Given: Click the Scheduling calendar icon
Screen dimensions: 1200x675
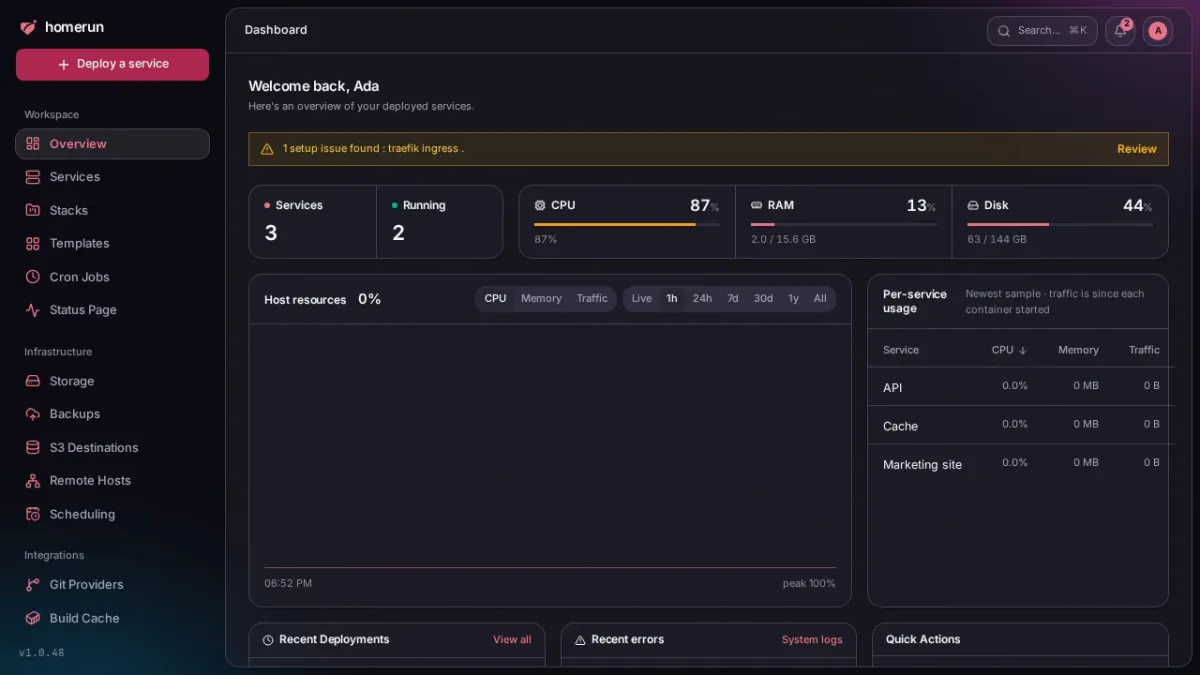Looking at the screenshot, I should (33, 514).
